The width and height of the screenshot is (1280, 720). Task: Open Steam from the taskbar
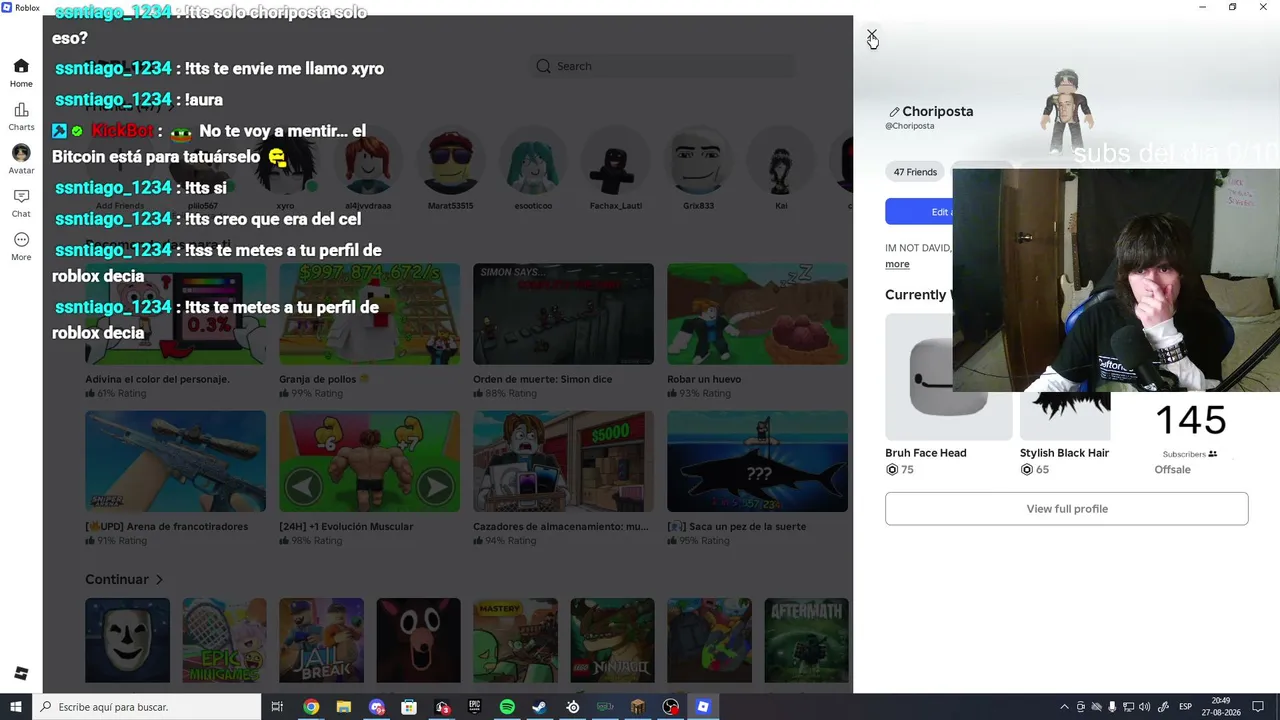click(539, 707)
